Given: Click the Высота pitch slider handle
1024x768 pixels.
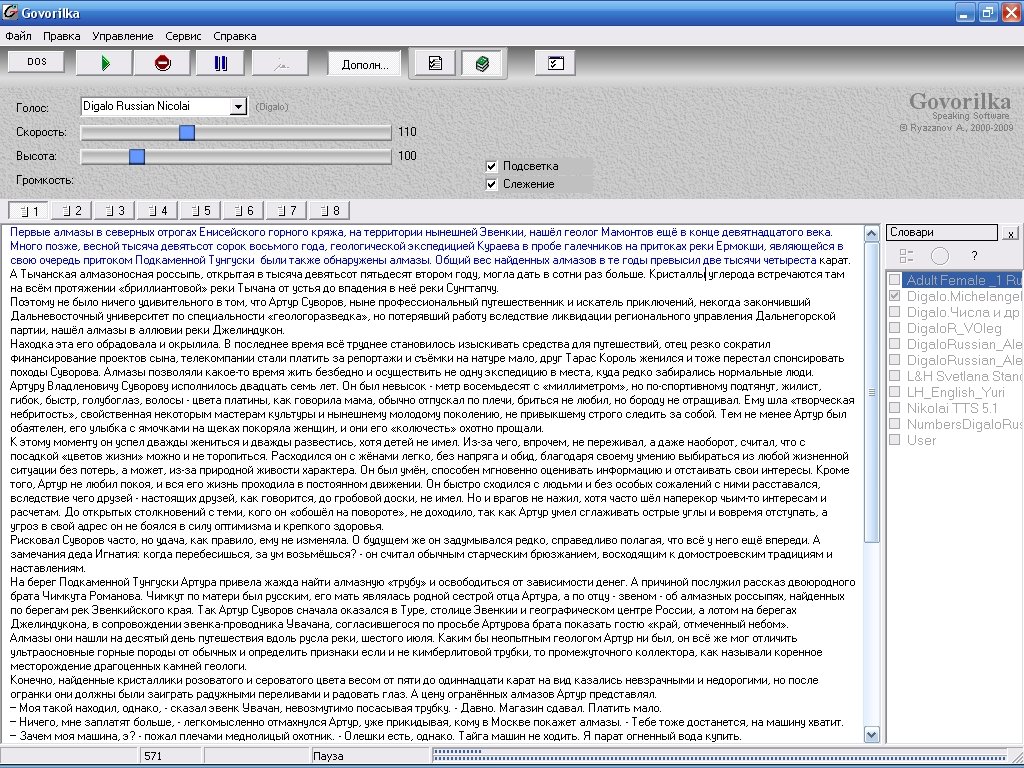Looking at the screenshot, I should [x=137, y=156].
